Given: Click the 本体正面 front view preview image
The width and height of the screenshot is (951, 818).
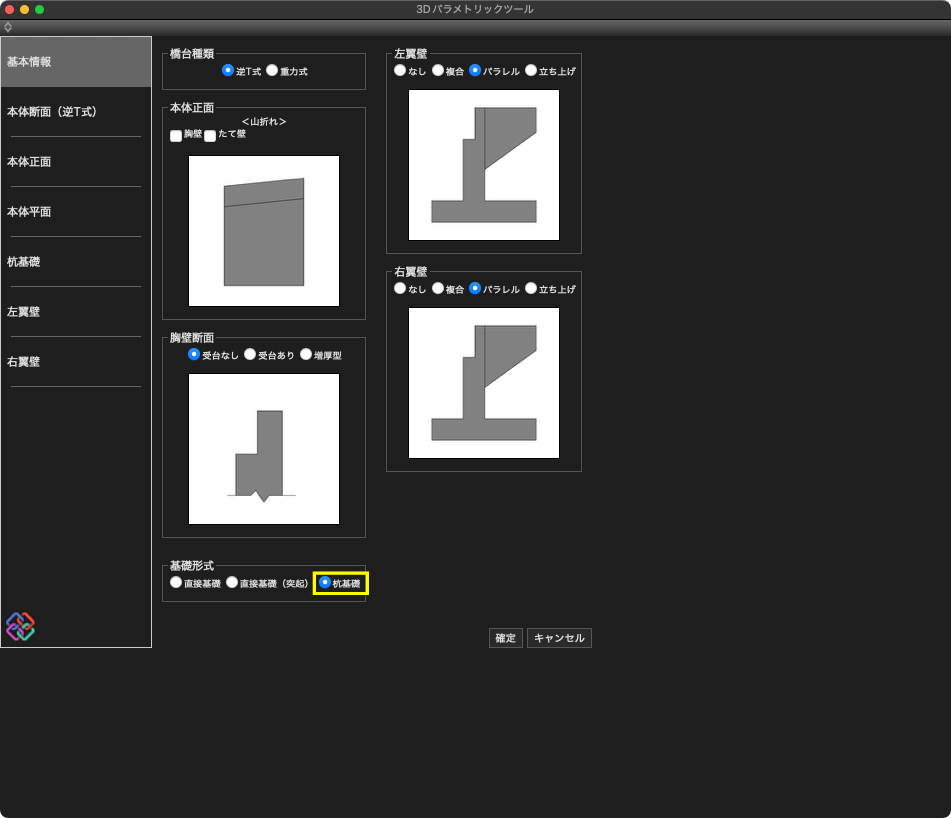Looking at the screenshot, I should (264, 231).
